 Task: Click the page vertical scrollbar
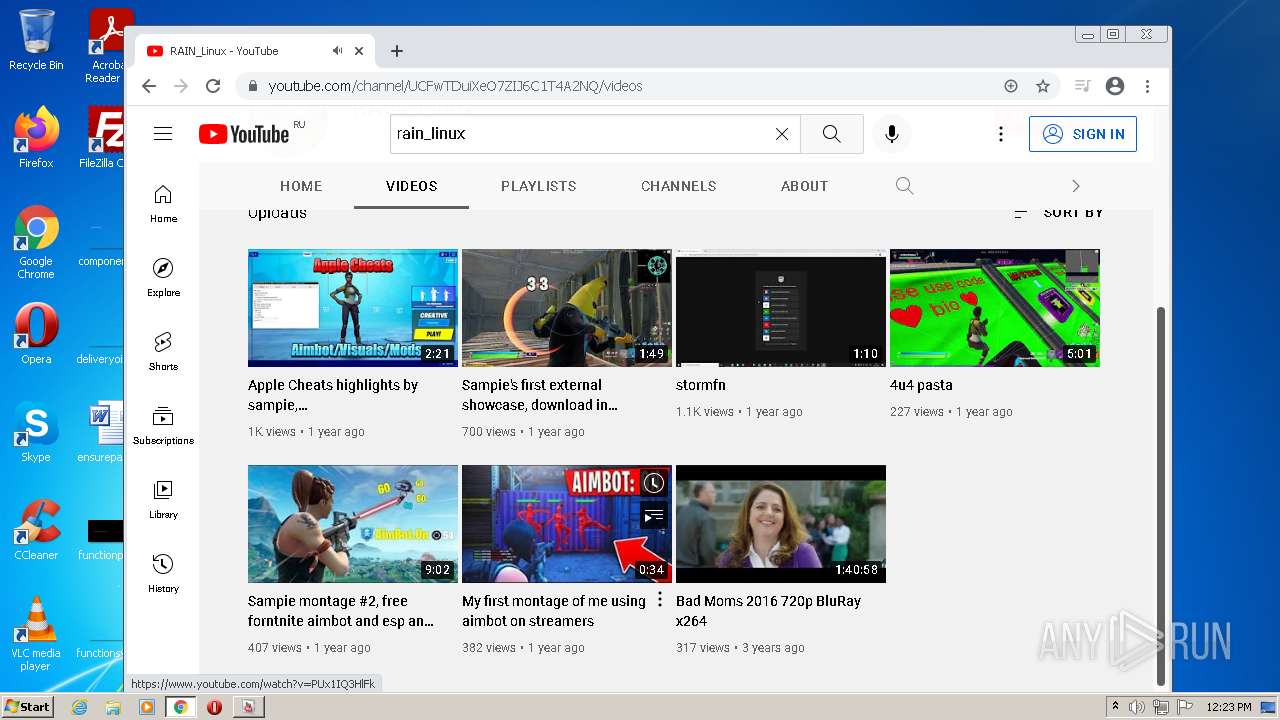pyautogui.click(x=1161, y=495)
